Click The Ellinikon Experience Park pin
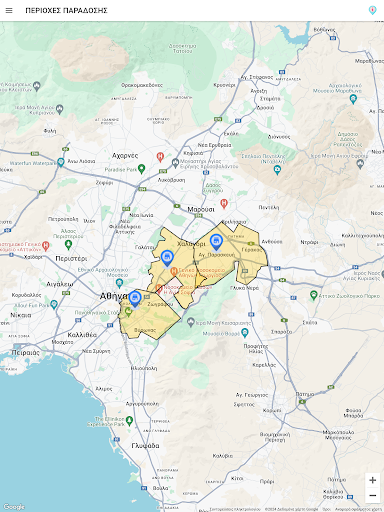Screen dimensions: 384x512 (129, 421)
